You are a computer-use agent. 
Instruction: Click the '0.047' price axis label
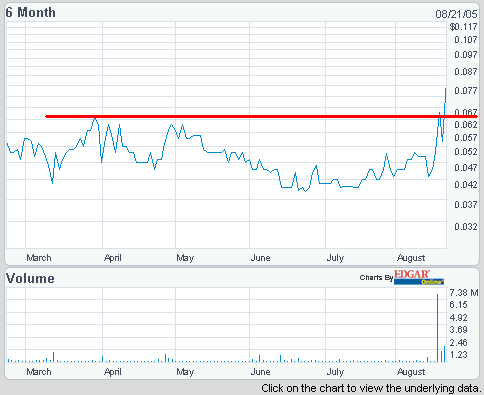466,167
